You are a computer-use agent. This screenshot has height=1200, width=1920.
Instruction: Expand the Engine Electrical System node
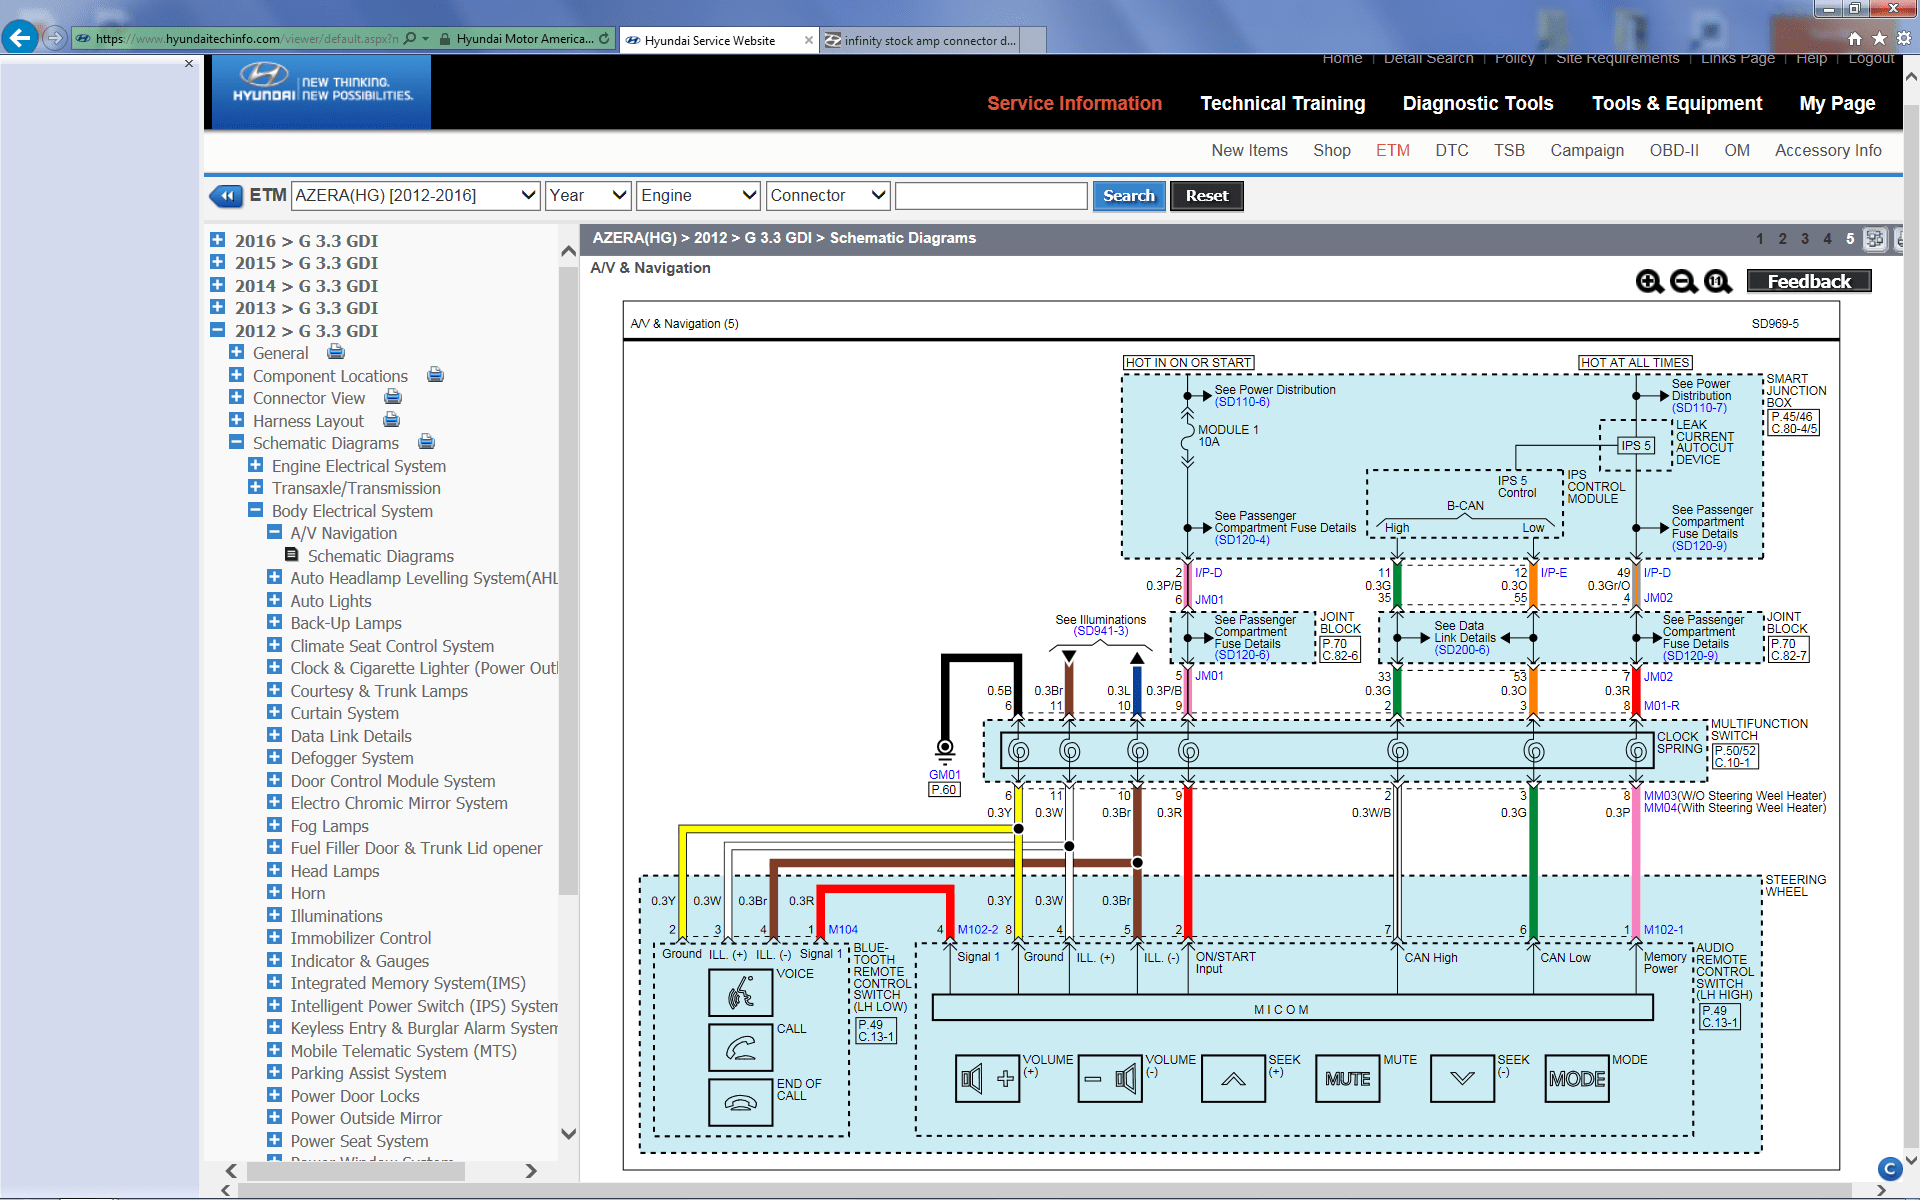pyautogui.click(x=255, y=465)
